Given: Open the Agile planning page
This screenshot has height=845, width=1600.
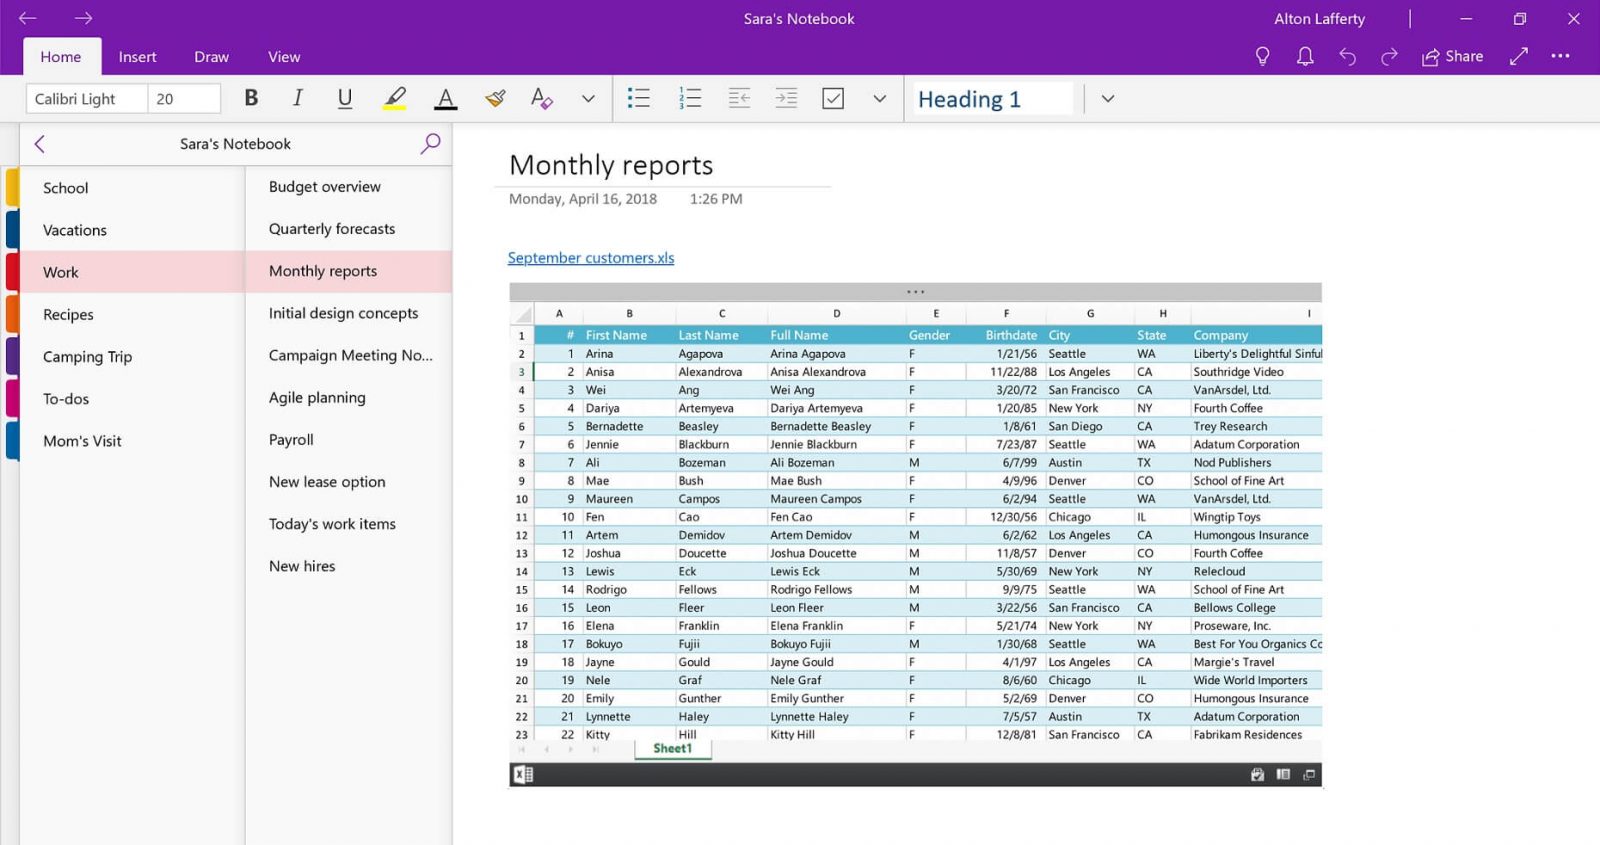Looking at the screenshot, I should point(349,397).
